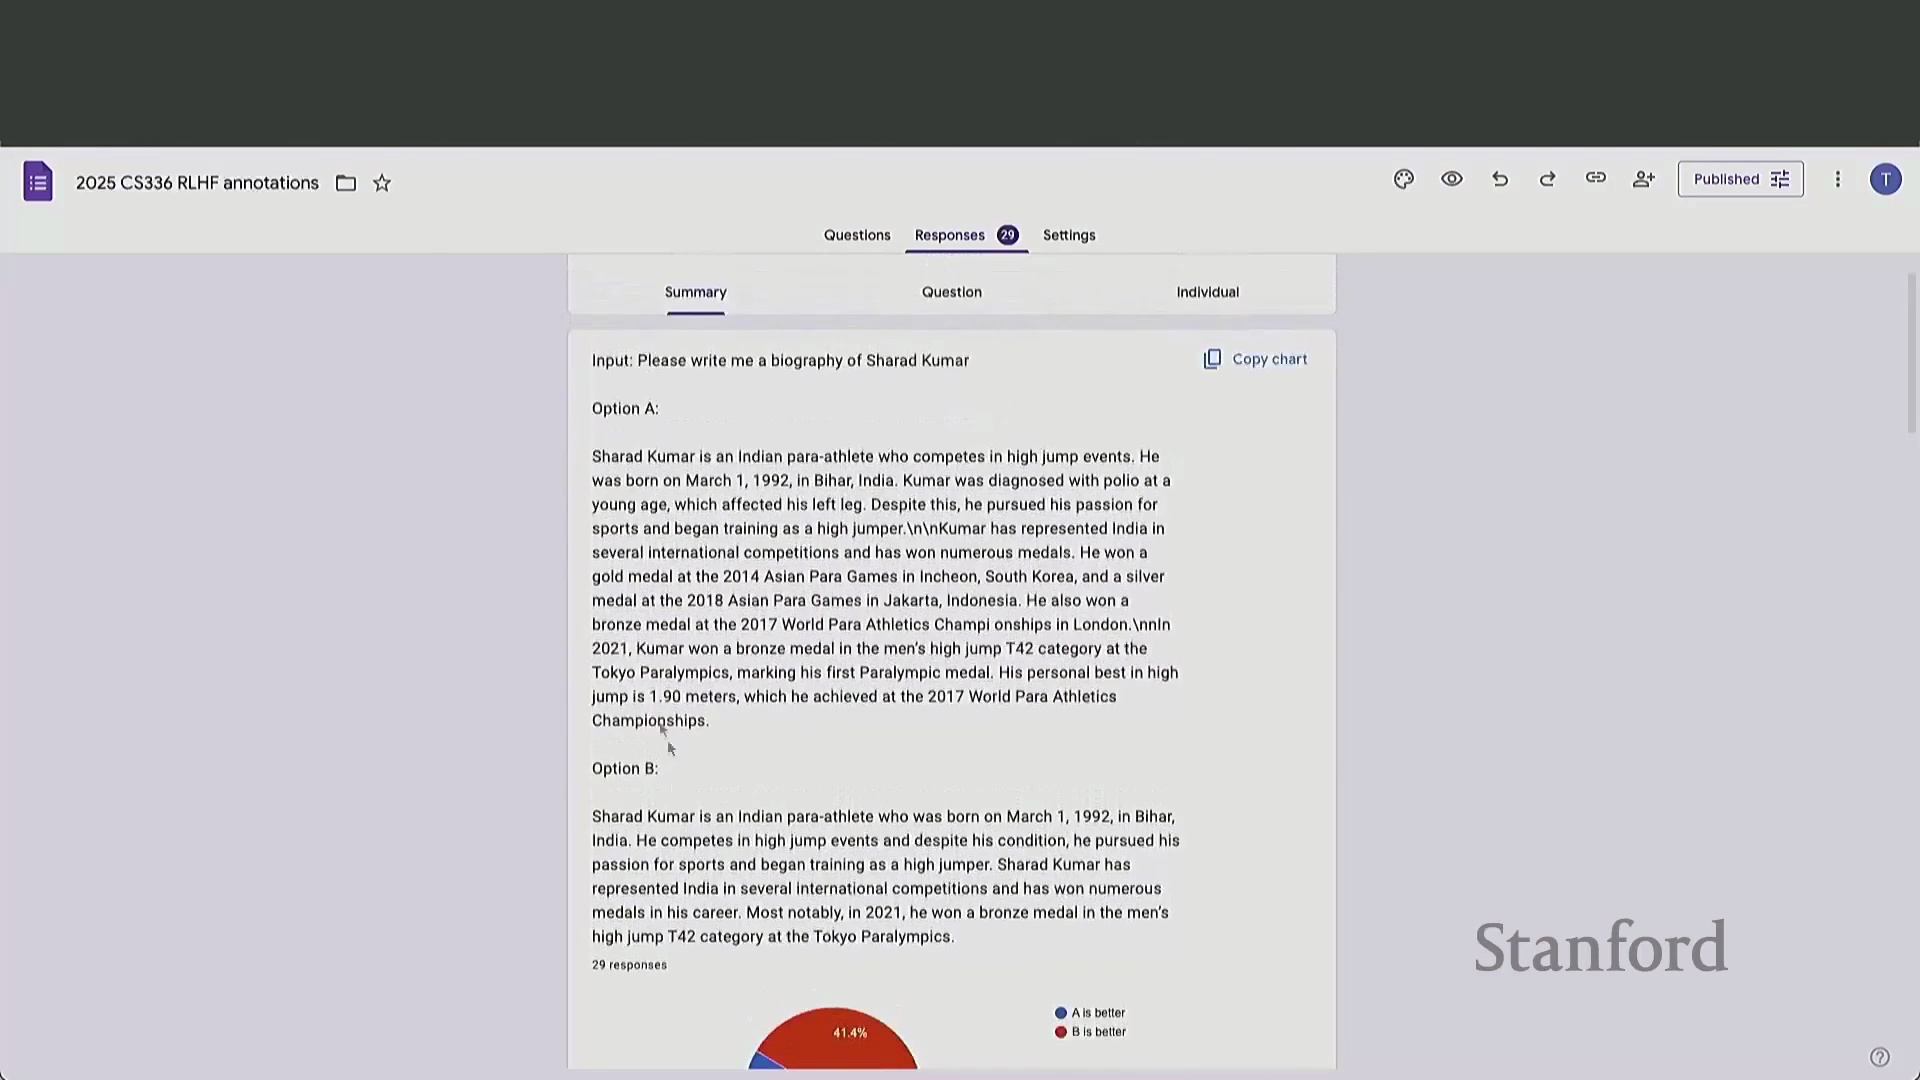
Task: Open the Google Forms home icon
Action: pos(38,182)
